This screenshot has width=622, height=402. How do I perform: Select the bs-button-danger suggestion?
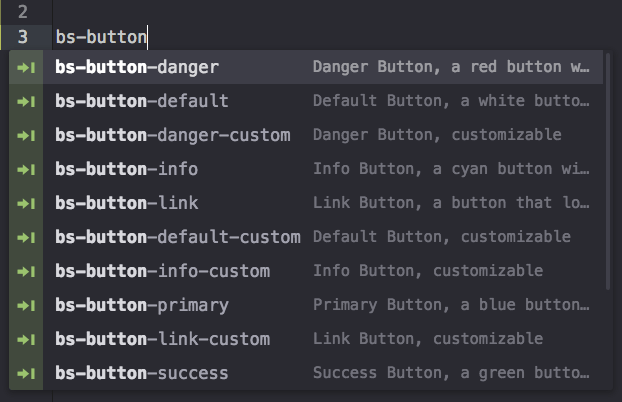click(306, 67)
